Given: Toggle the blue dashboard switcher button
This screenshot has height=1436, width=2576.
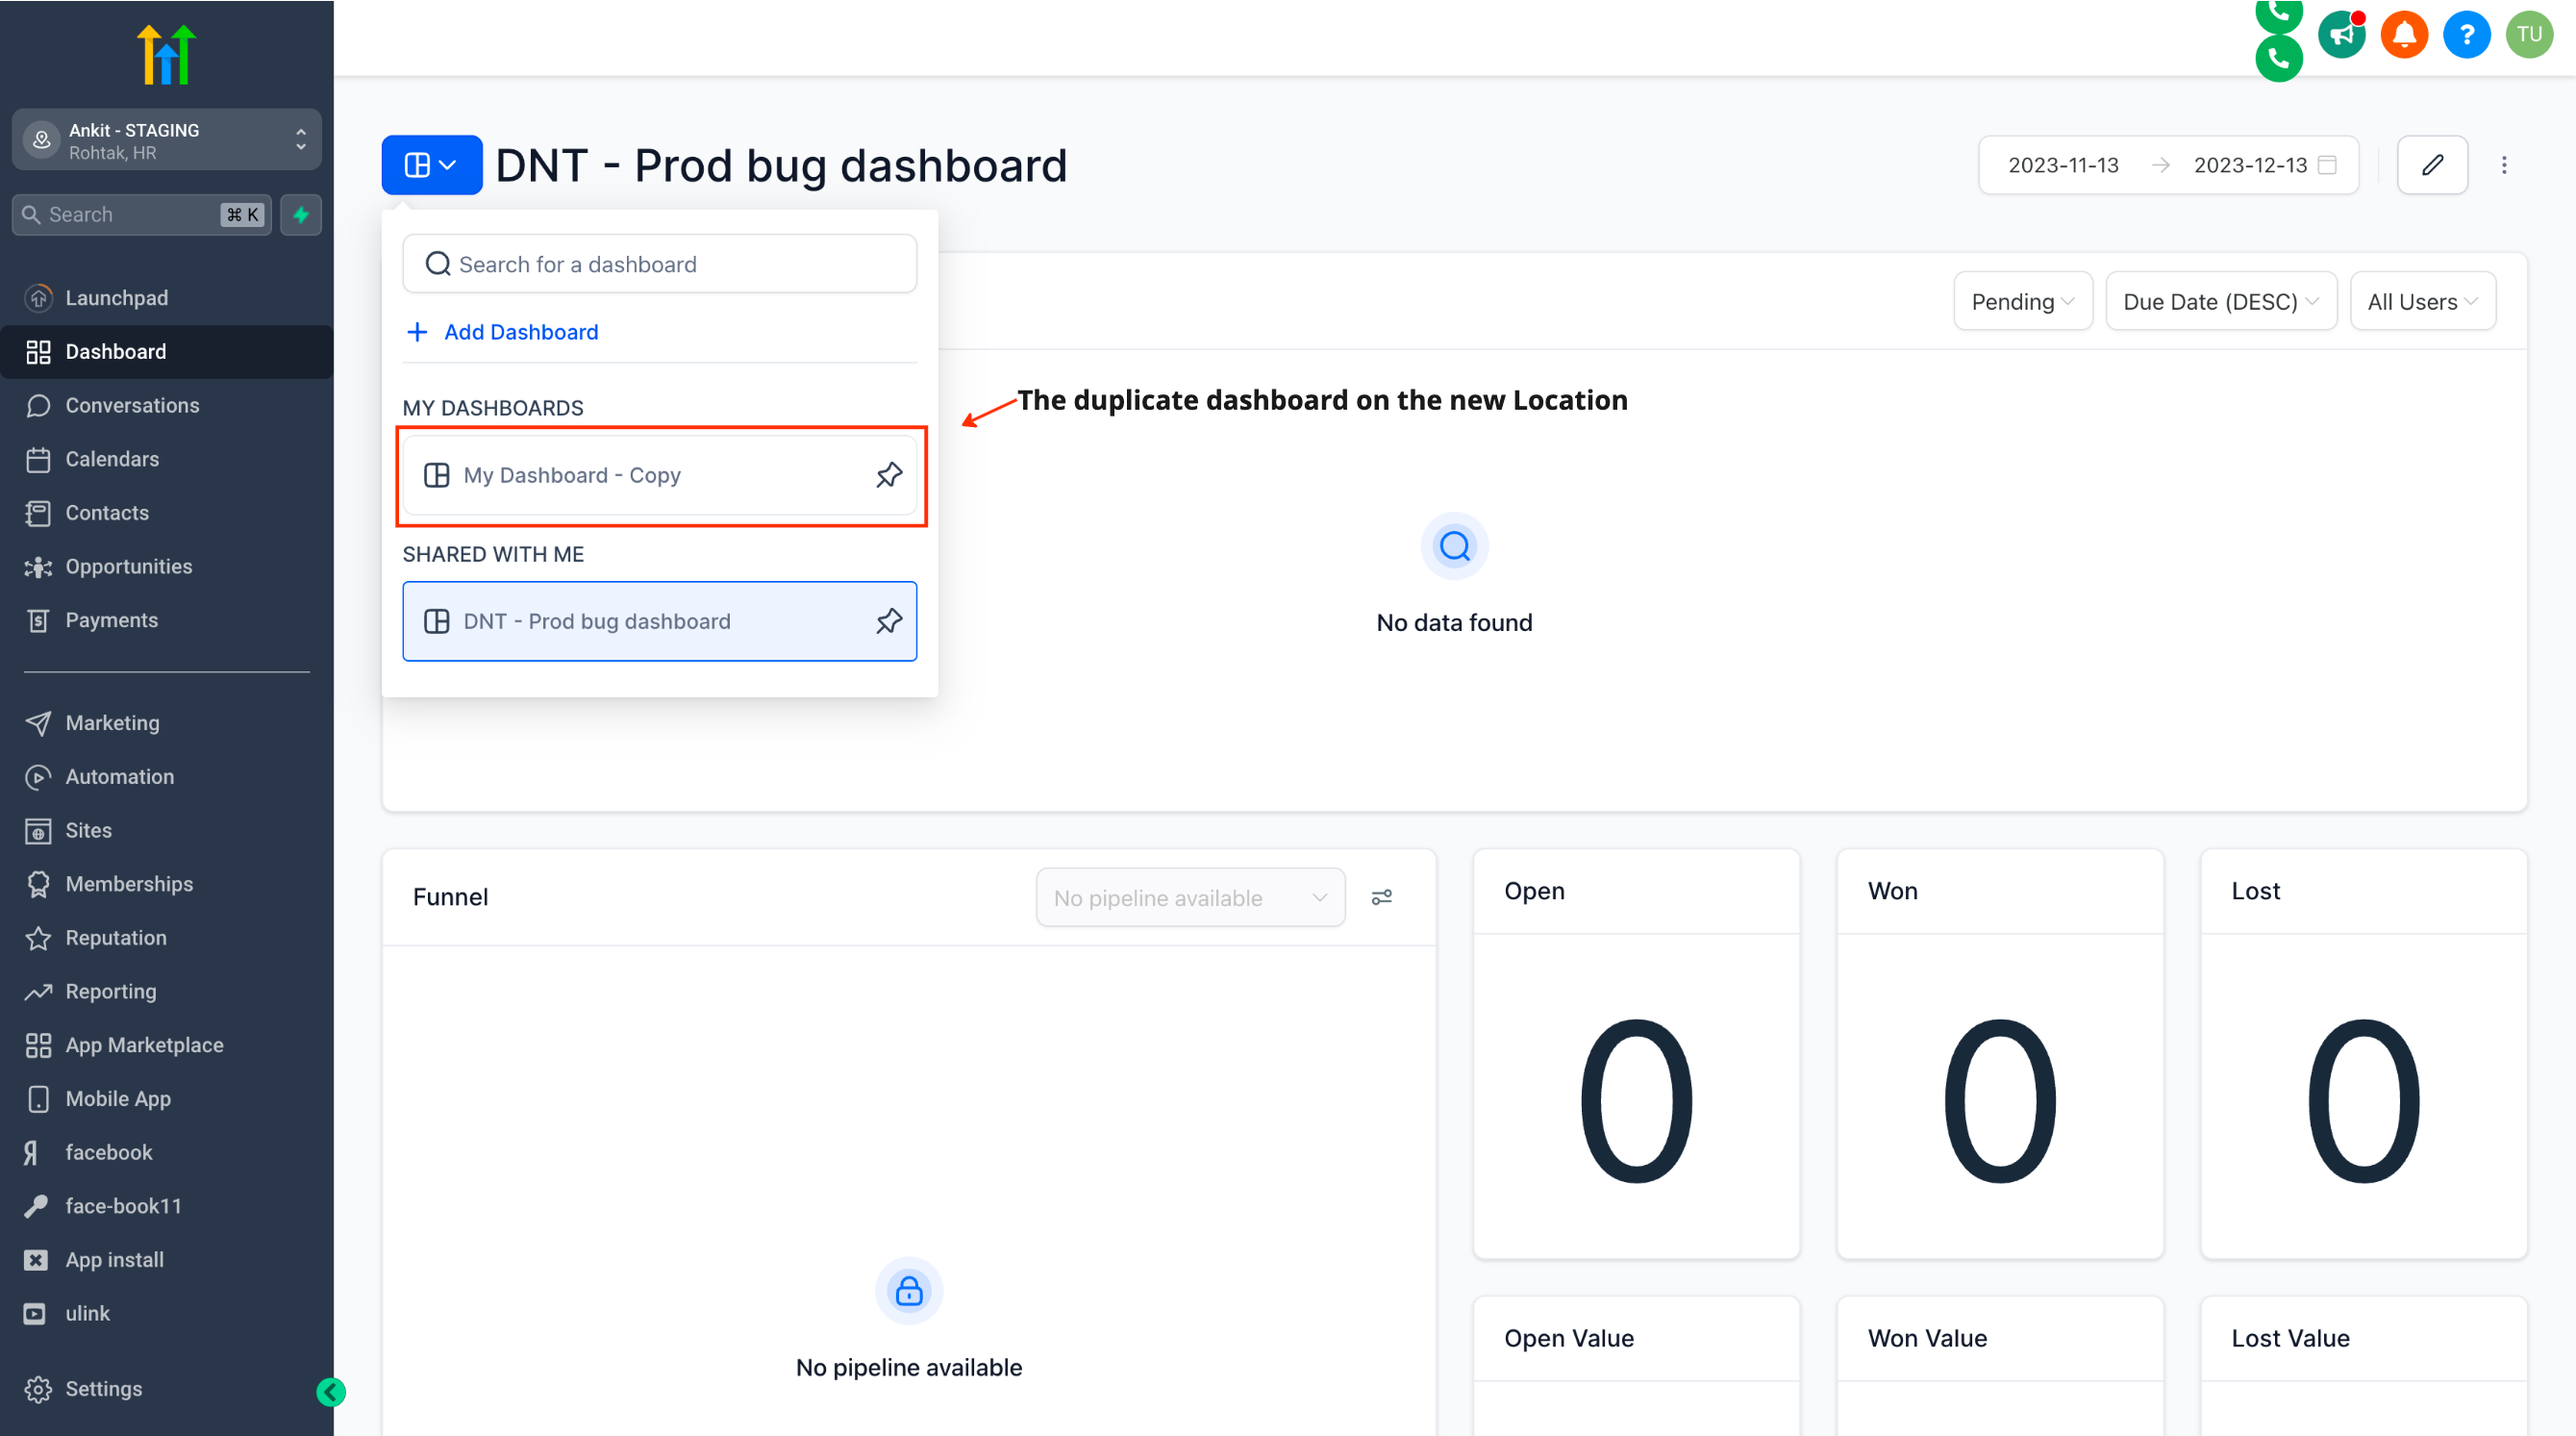Looking at the screenshot, I should tap(431, 165).
